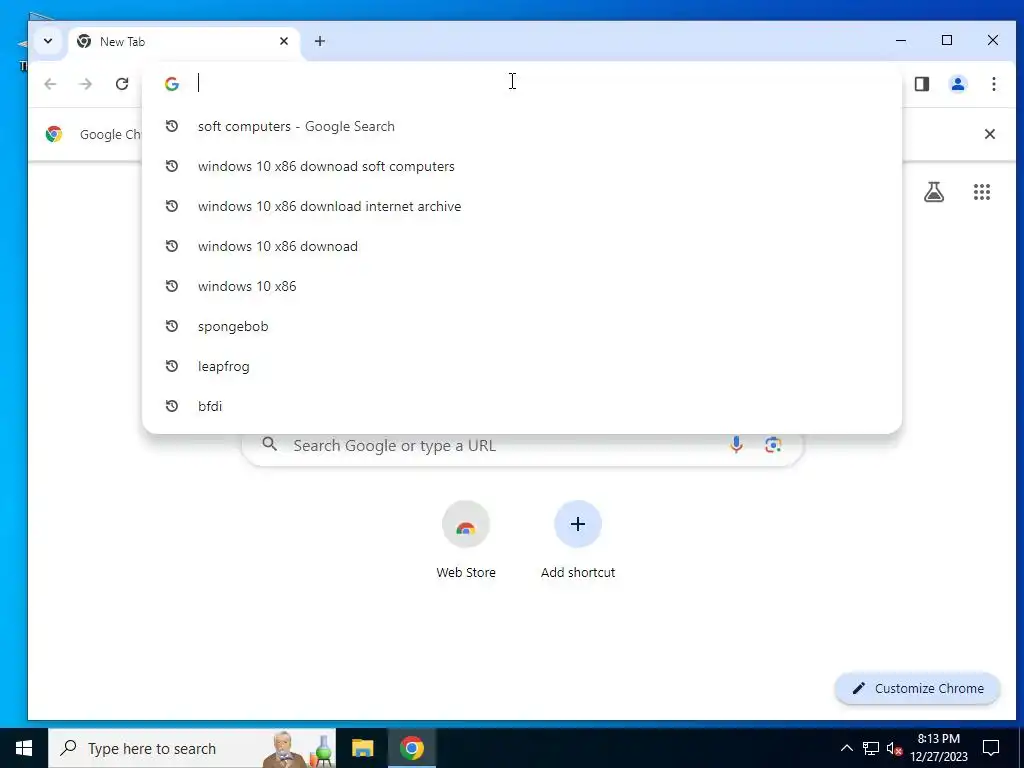
Task: Open Customize Chrome
Action: 918,688
